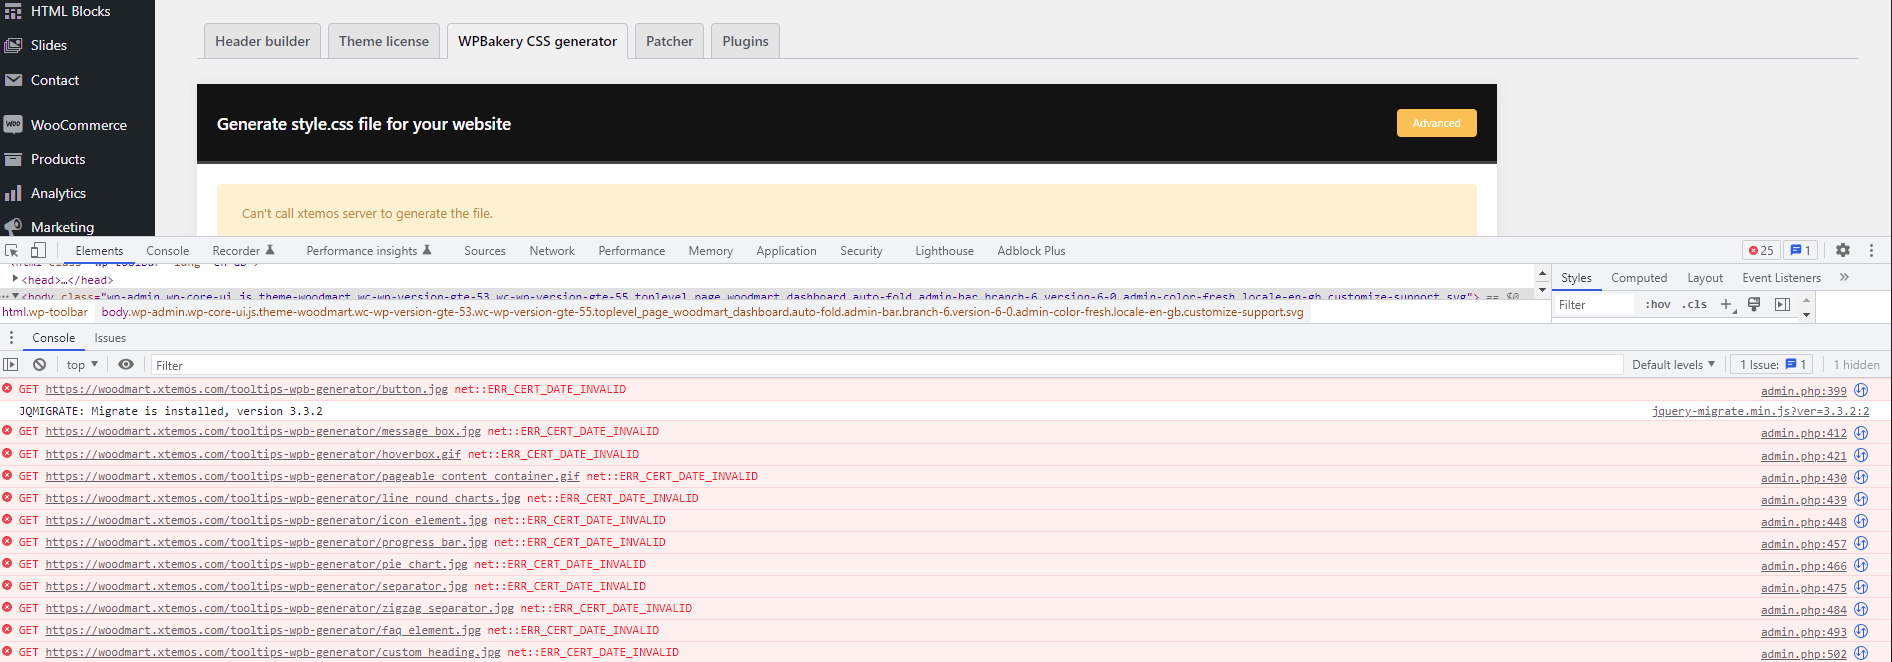Click red error icon on button.jpg row
Image resolution: width=1892 pixels, height=662 pixels.
pos(8,388)
